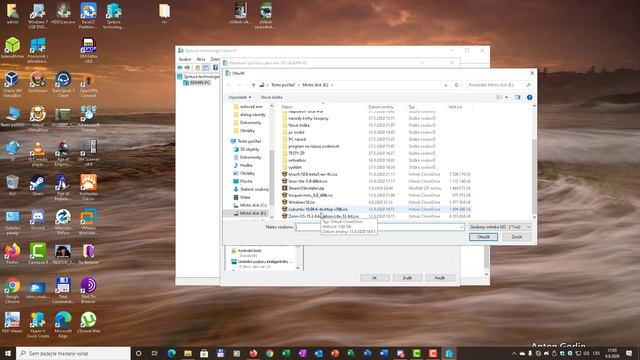Open Firefox desktop icon
The width and height of the screenshot is (640, 360).
(12, 254)
